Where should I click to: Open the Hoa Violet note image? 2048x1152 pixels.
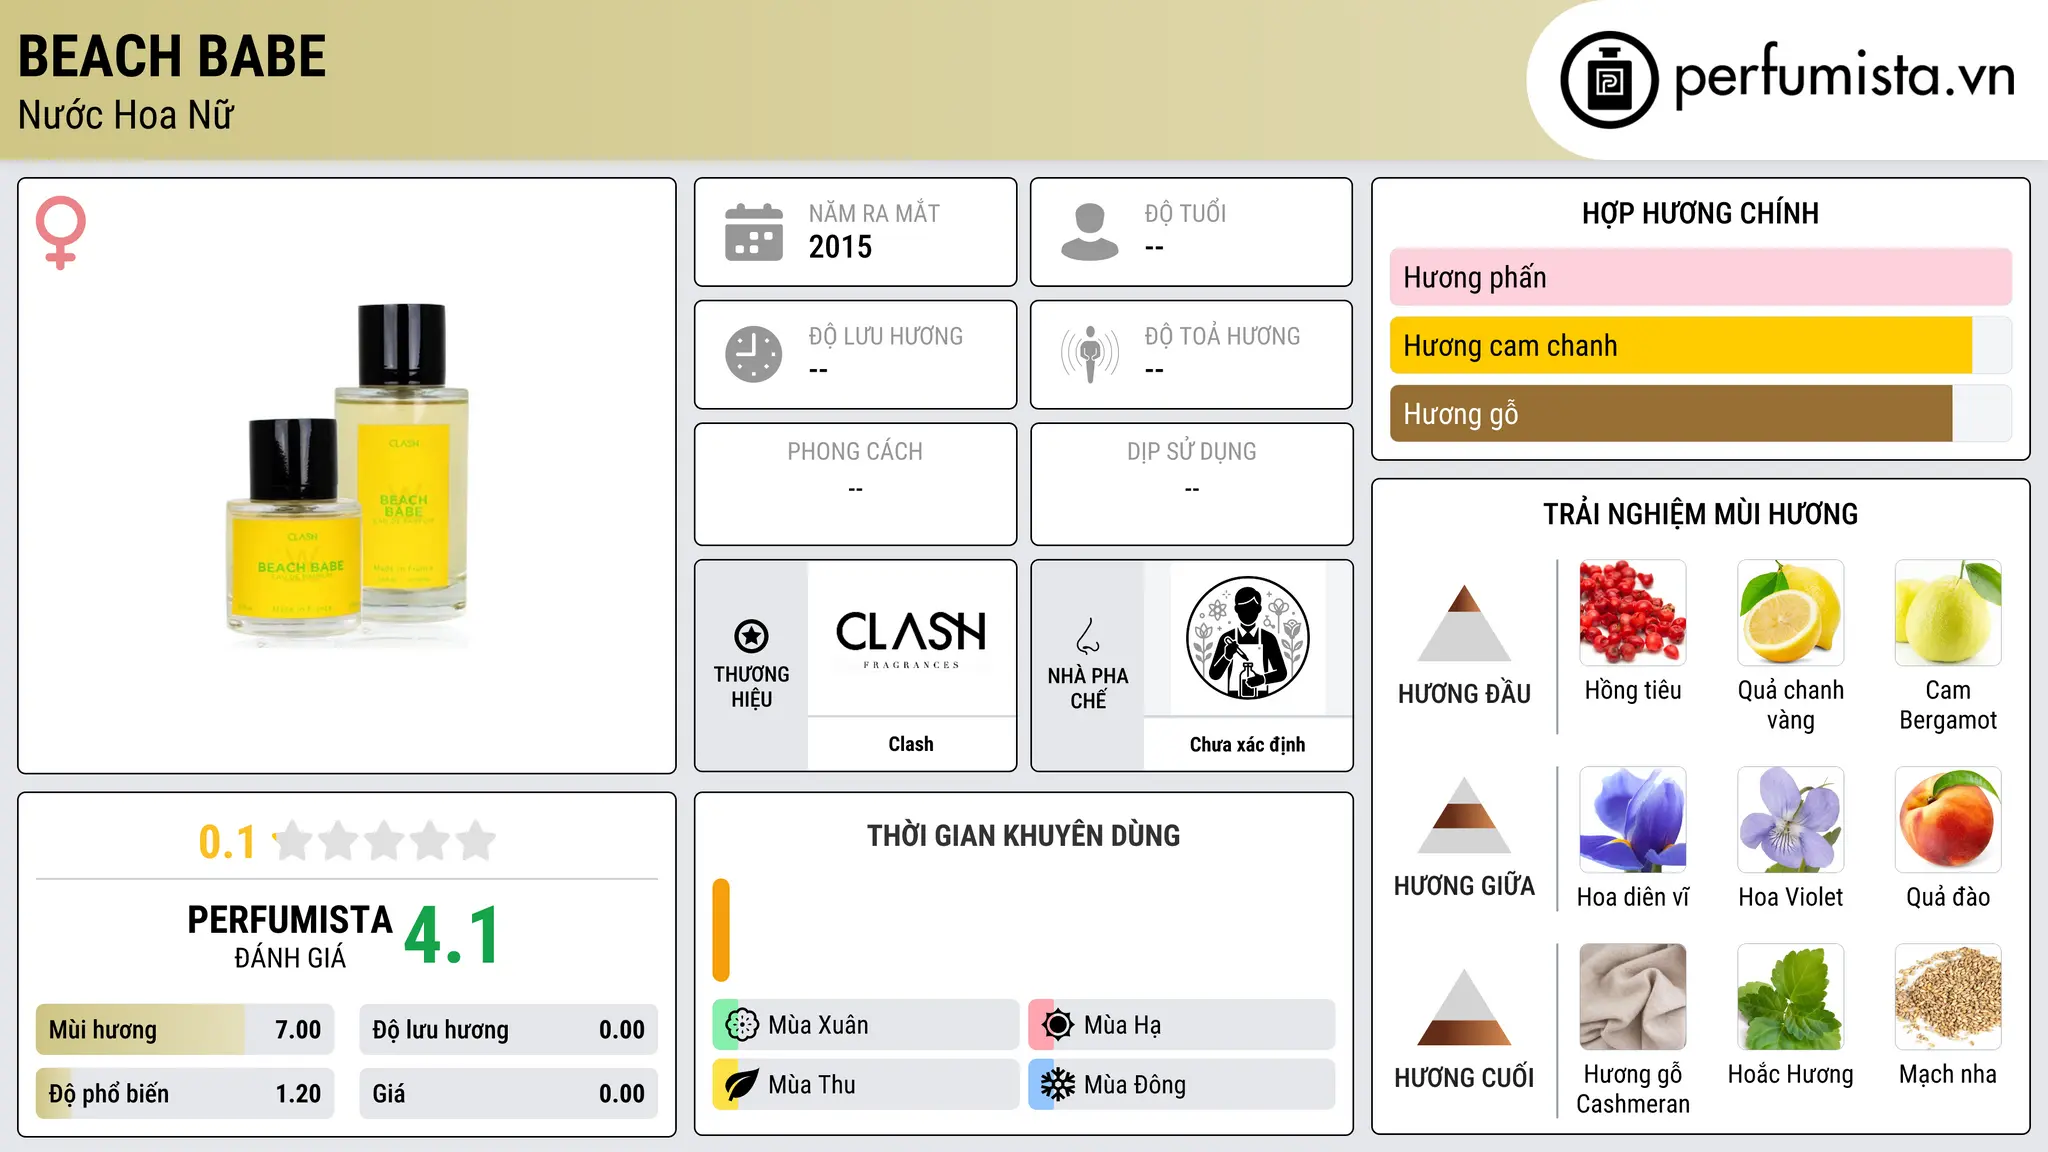(1791, 820)
